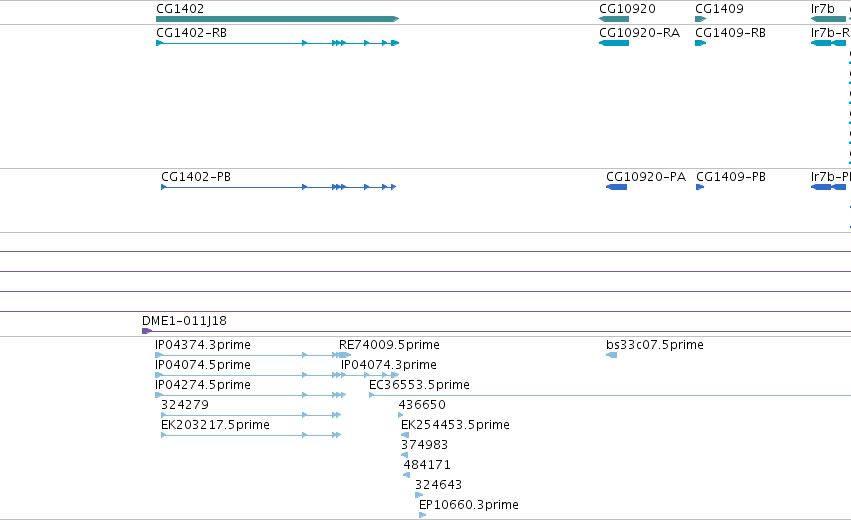
Task: Select the 324643 feature label
Action: 438,485
